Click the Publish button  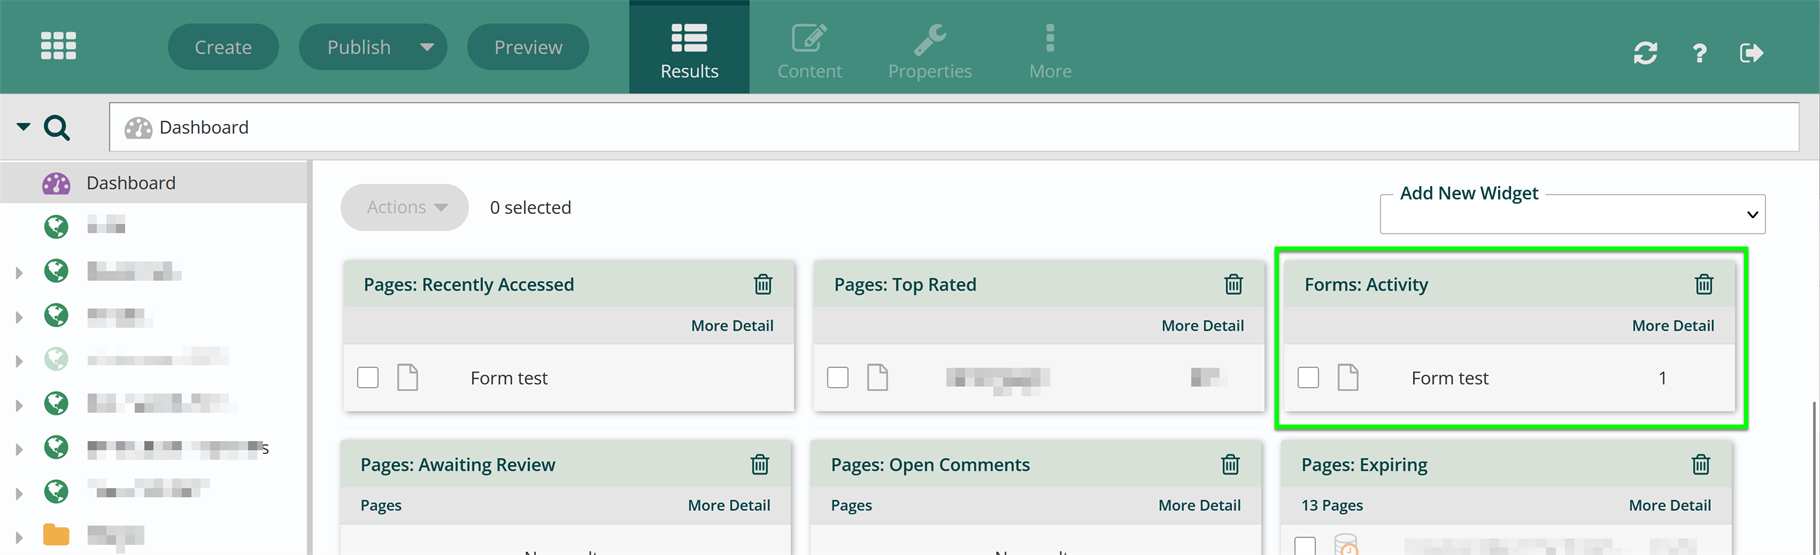359,47
